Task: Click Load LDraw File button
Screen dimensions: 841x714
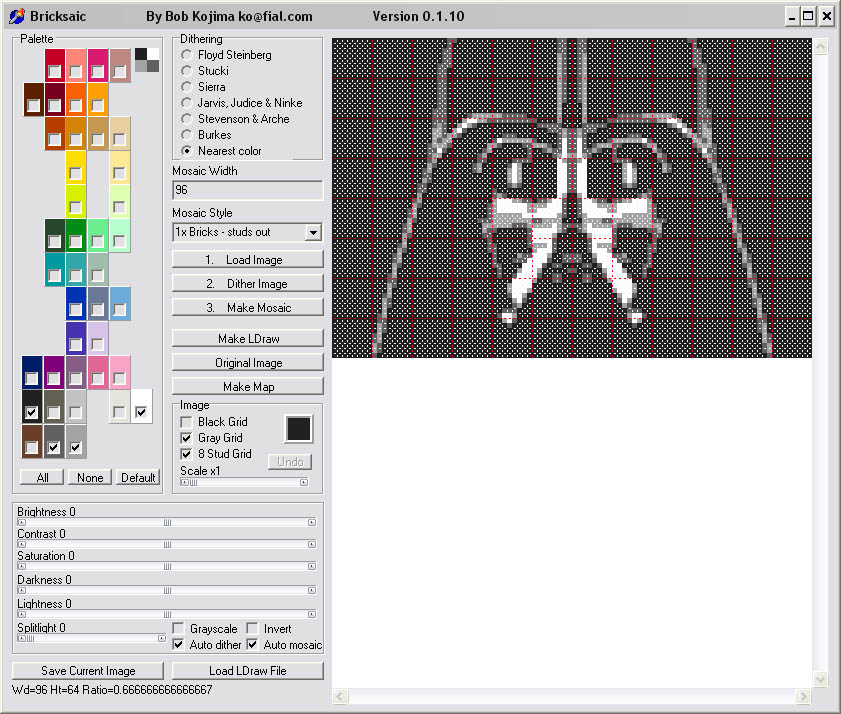Action: [248, 671]
